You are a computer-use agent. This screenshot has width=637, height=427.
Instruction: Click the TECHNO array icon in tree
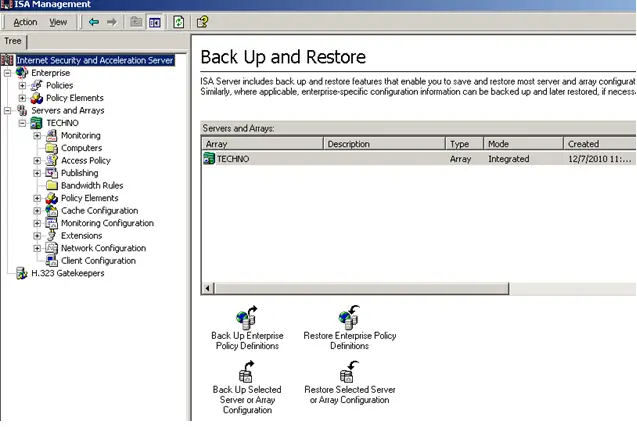click(37, 123)
